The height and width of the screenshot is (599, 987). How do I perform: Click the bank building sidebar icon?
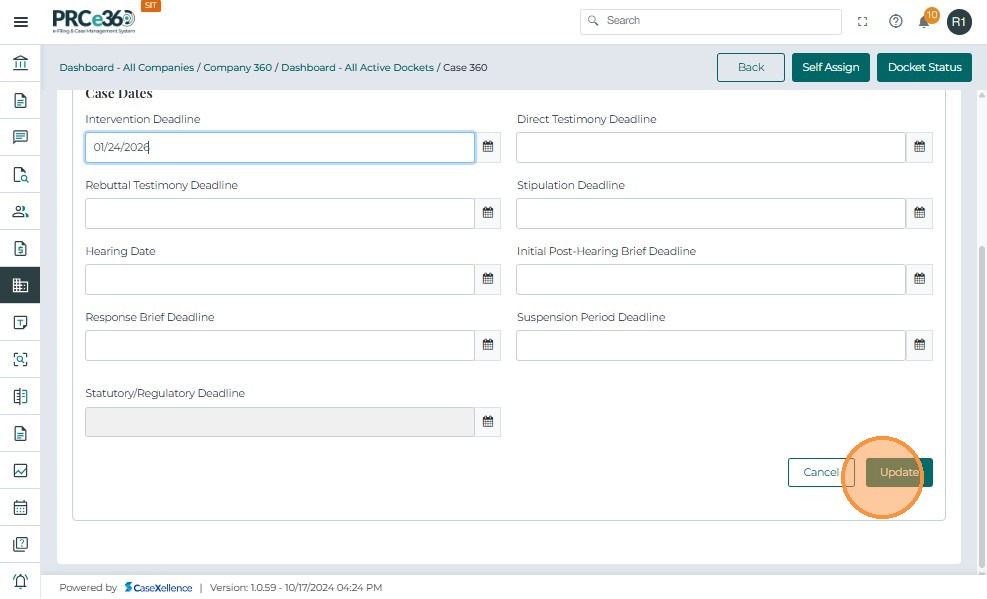(x=20, y=64)
